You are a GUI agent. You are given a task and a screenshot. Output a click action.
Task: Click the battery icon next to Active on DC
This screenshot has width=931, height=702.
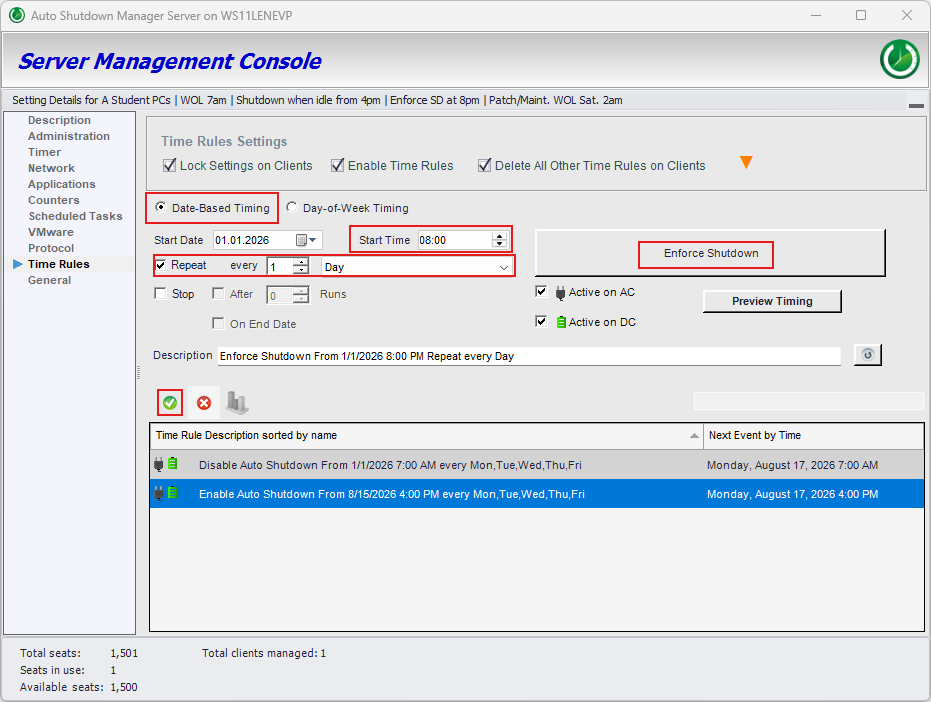(561, 322)
